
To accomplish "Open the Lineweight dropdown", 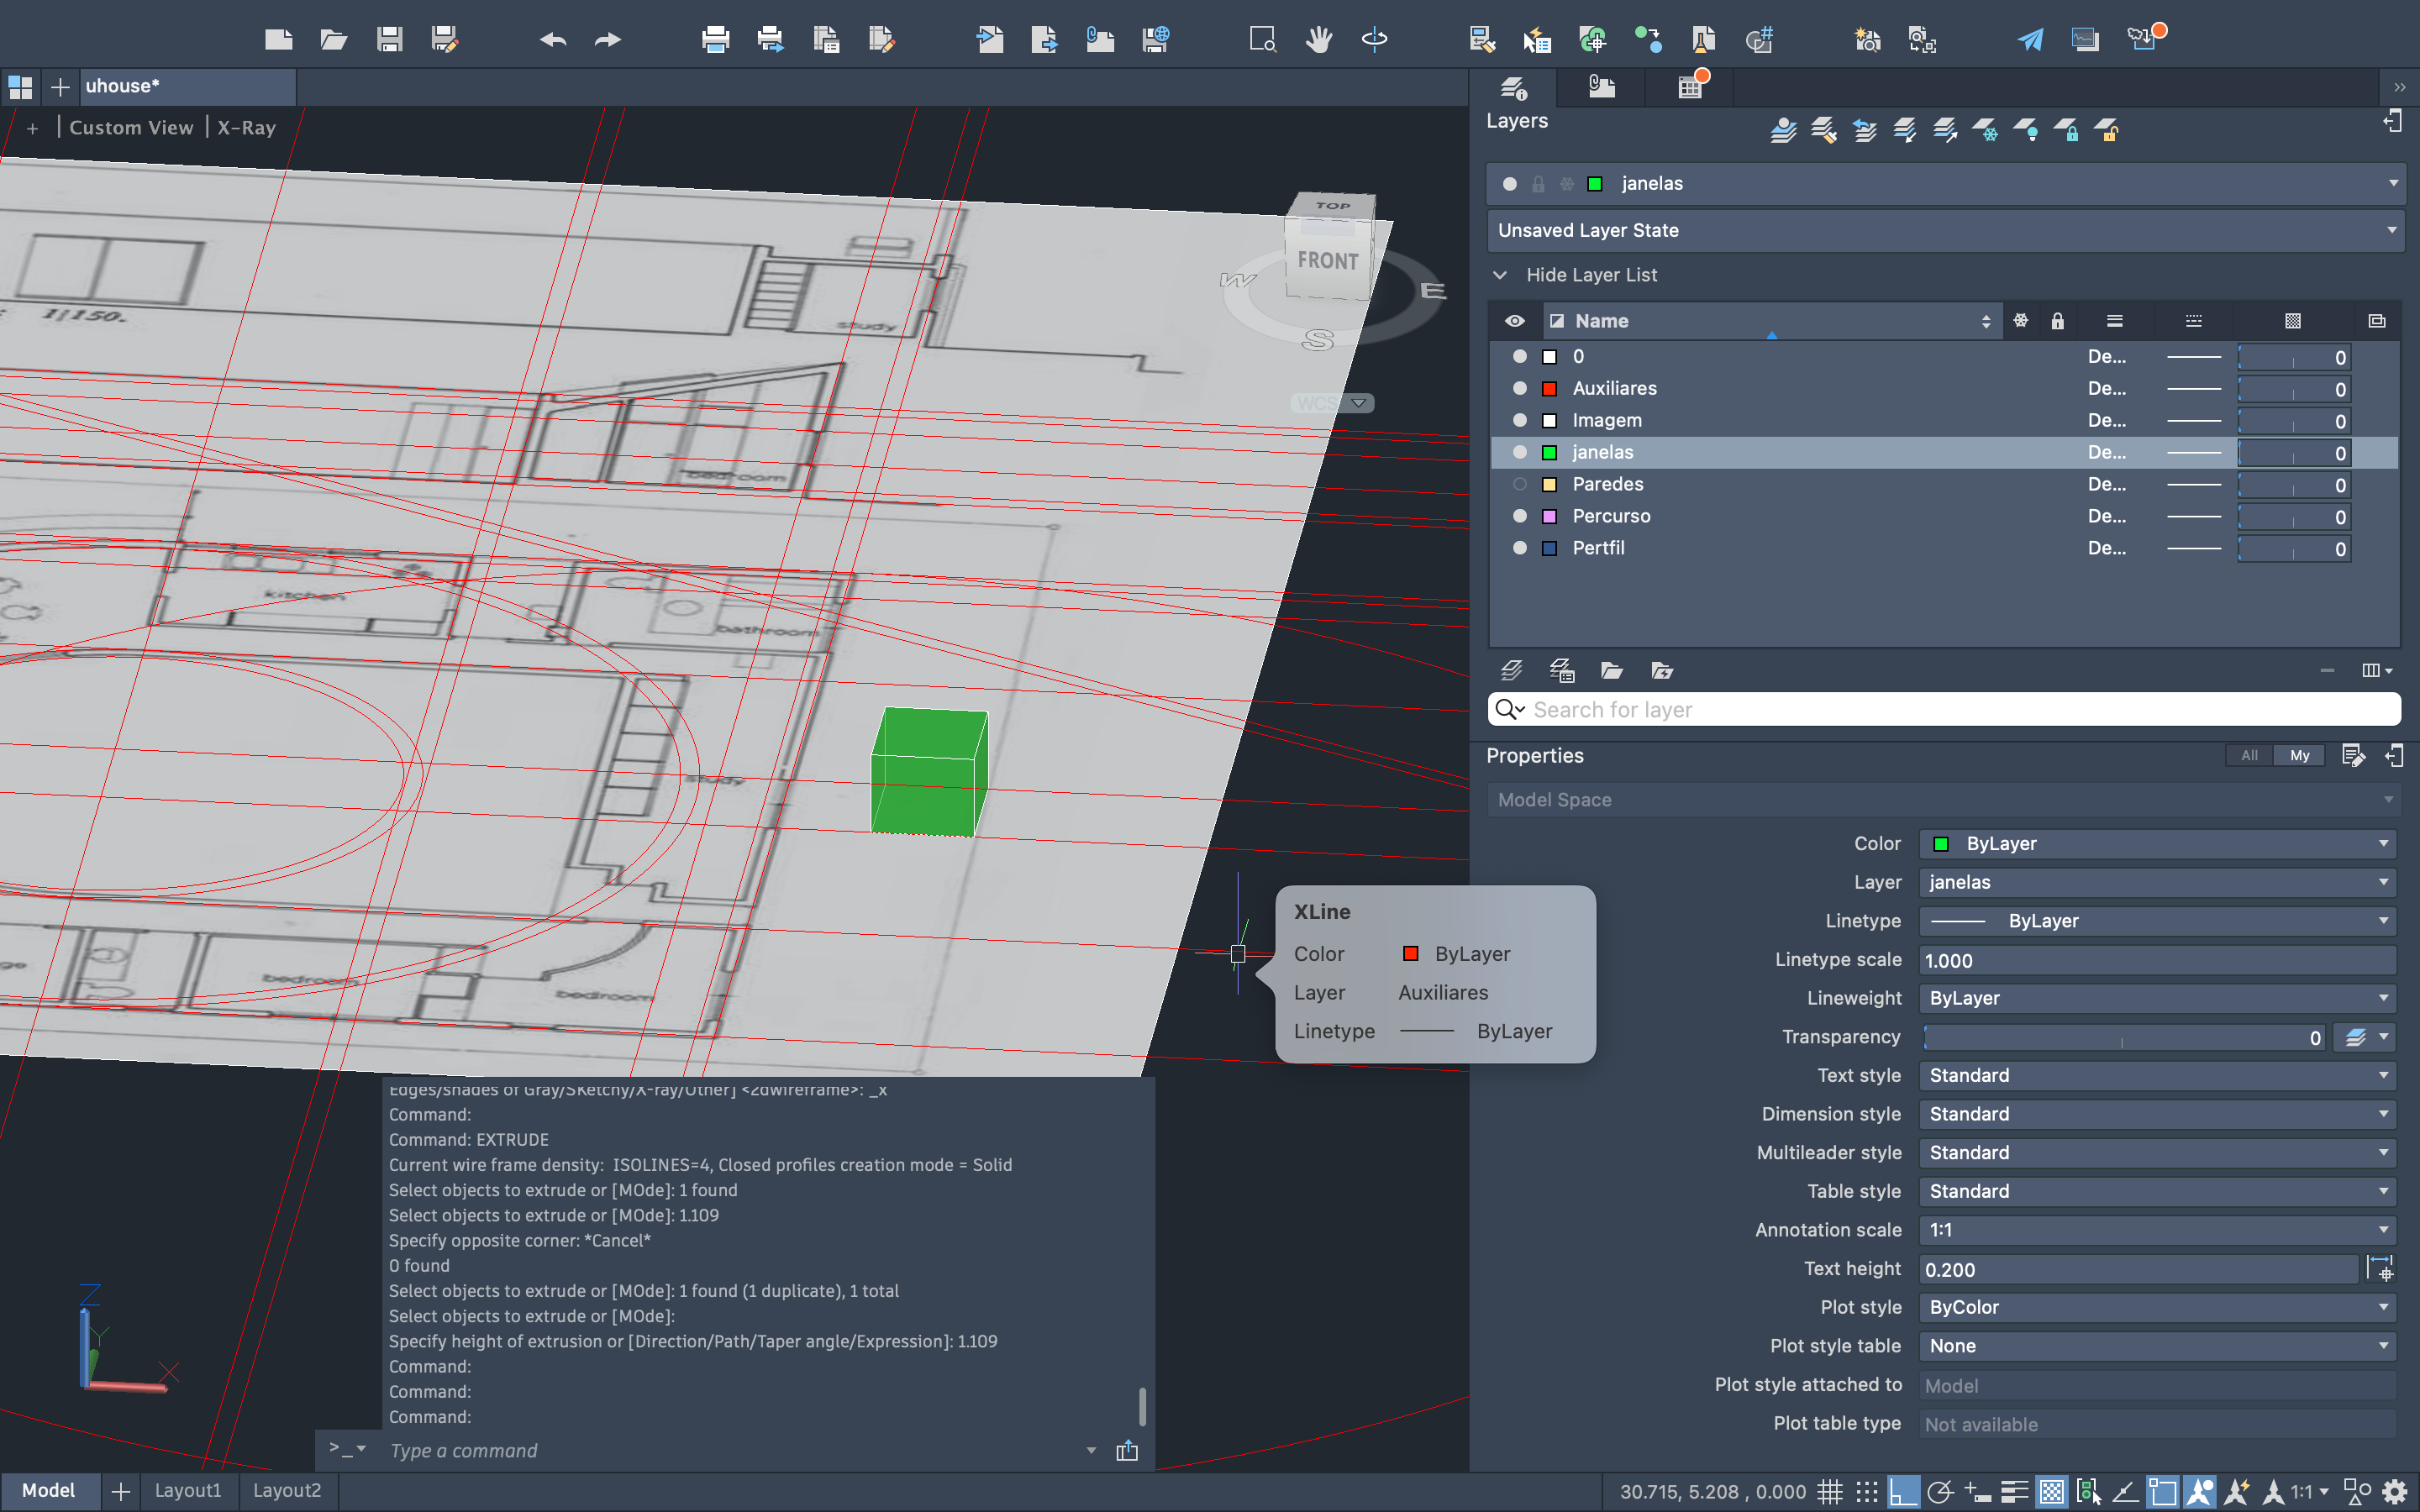I will [2158, 998].
